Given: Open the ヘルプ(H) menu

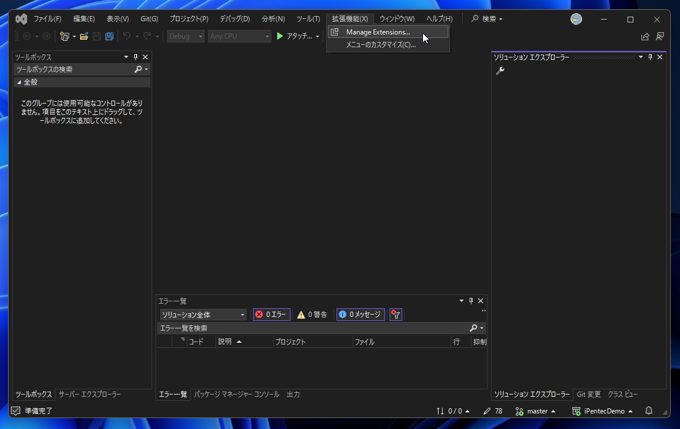Looking at the screenshot, I should (439, 19).
